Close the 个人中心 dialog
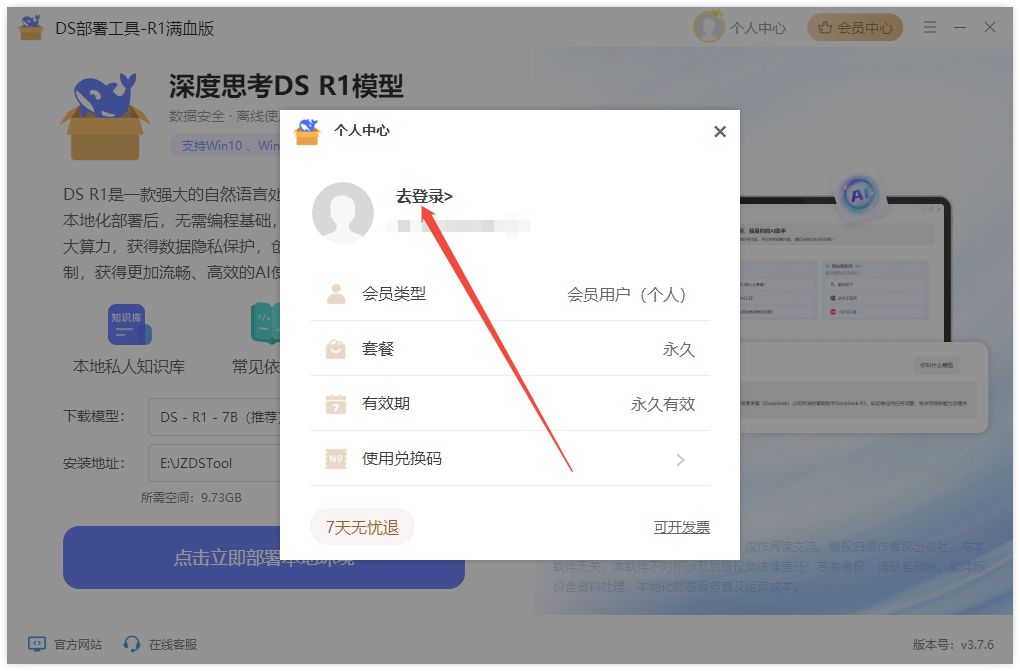This screenshot has height=671, width=1020. pyautogui.click(x=719, y=131)
